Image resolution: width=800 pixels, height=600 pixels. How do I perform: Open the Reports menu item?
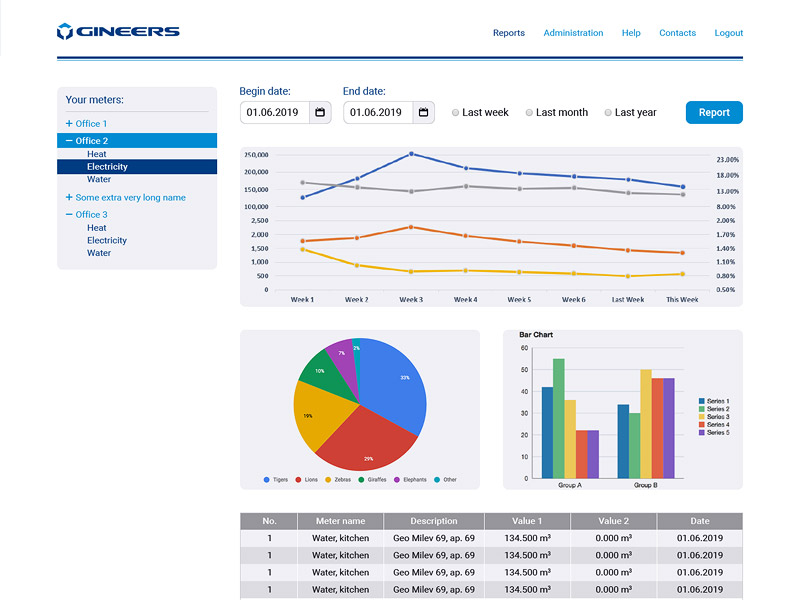pyautogui.click(x=509, y=33)
